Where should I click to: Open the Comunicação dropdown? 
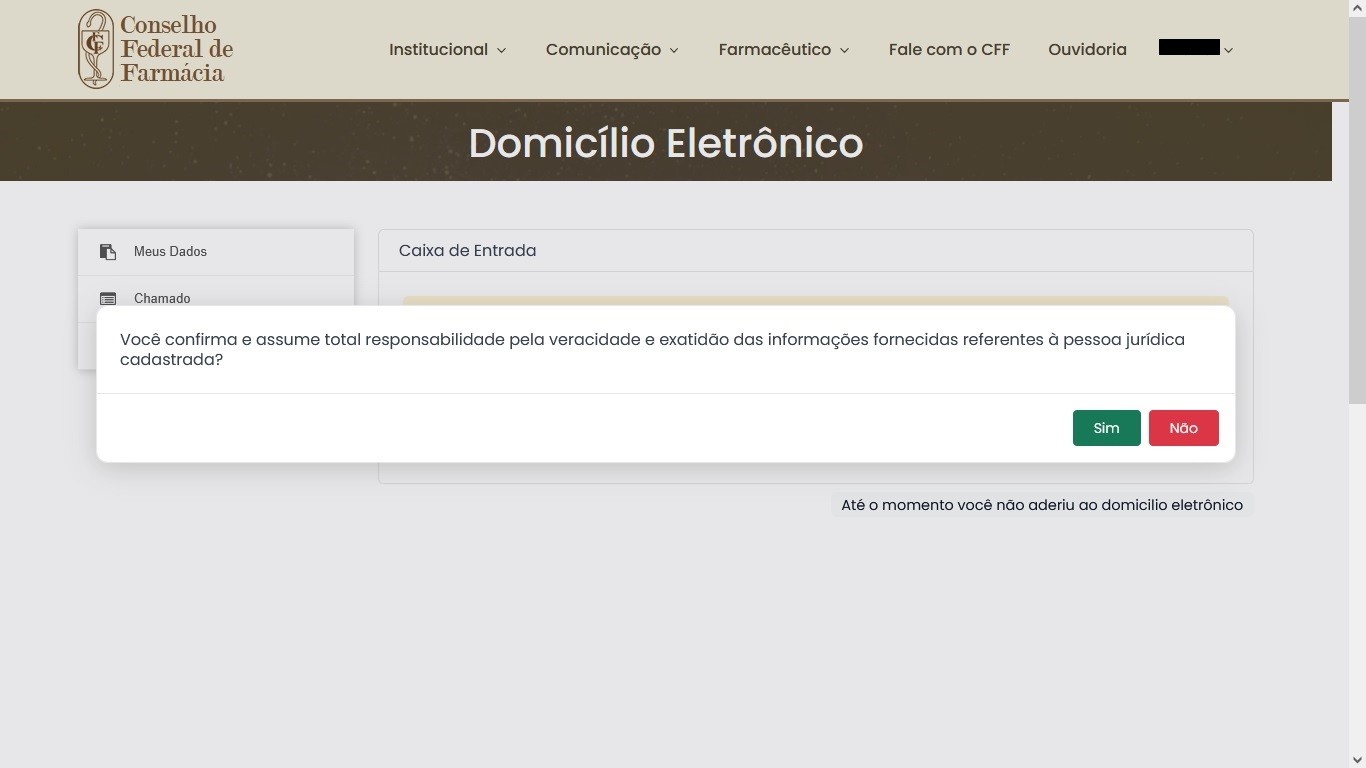[612, 49]
